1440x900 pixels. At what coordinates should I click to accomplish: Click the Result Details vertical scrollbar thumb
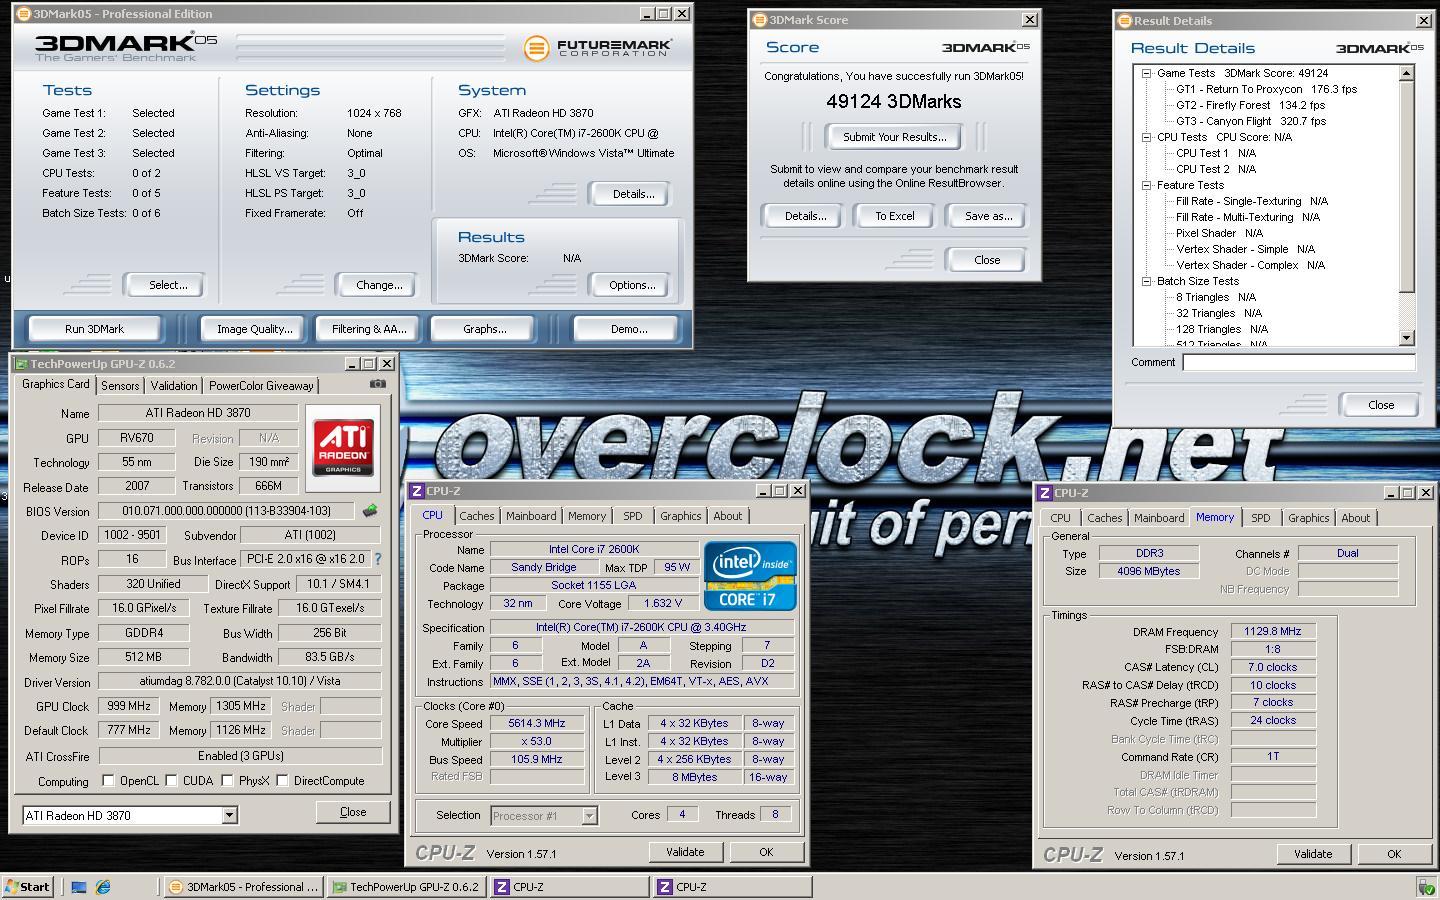(x=1407, y=188)
